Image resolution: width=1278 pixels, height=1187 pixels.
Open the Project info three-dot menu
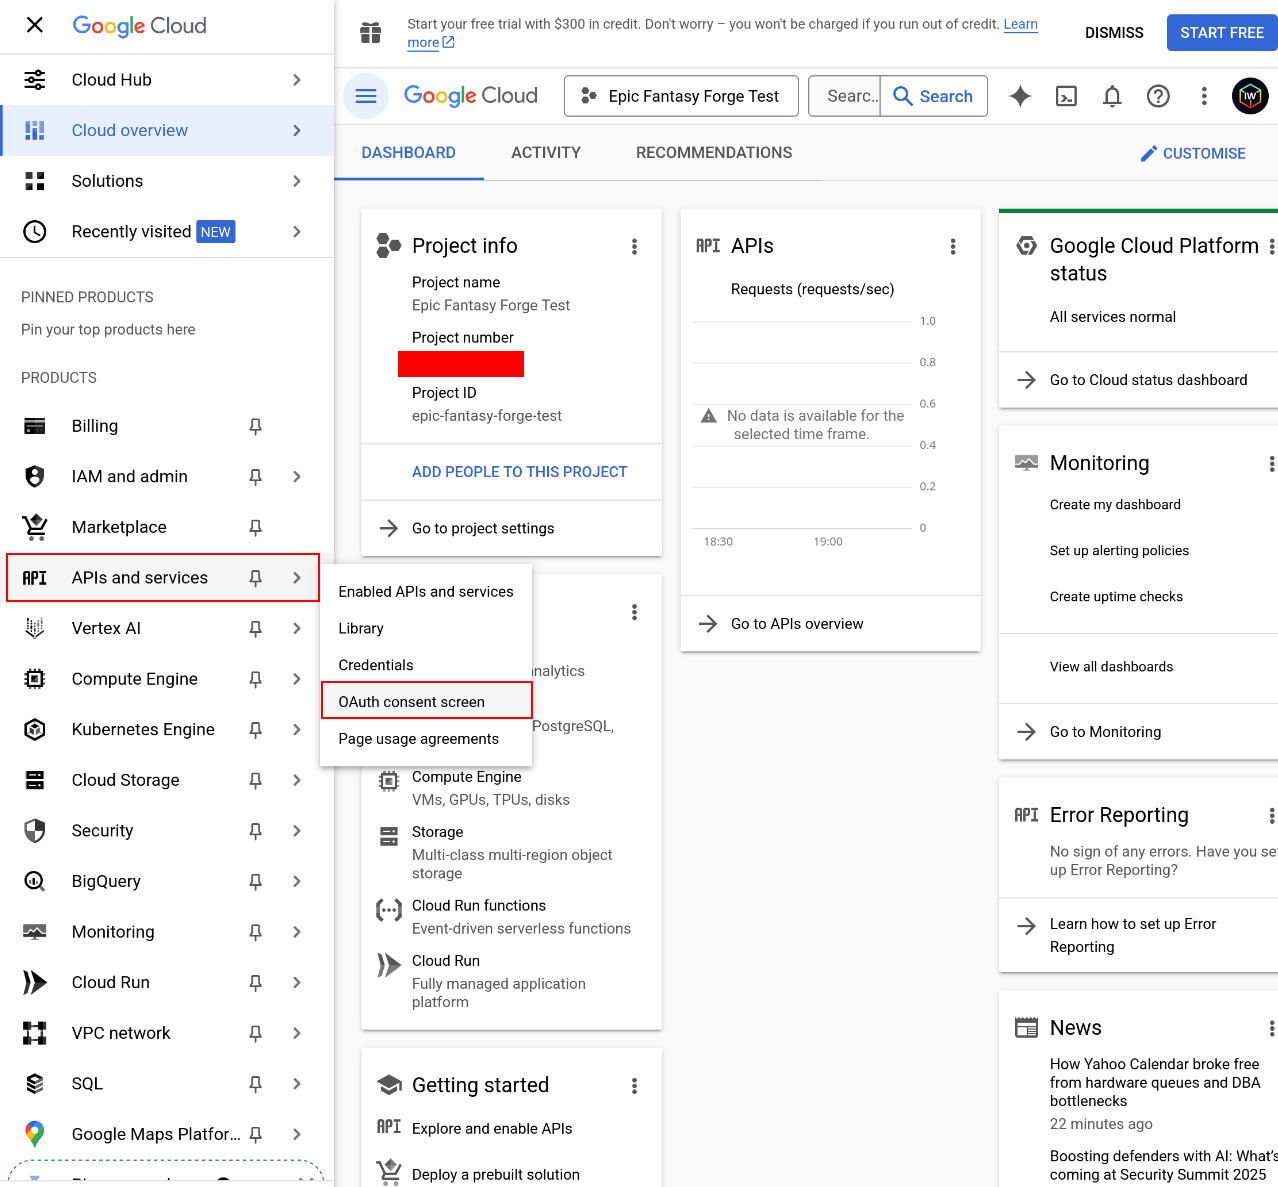tap(634, 246)
